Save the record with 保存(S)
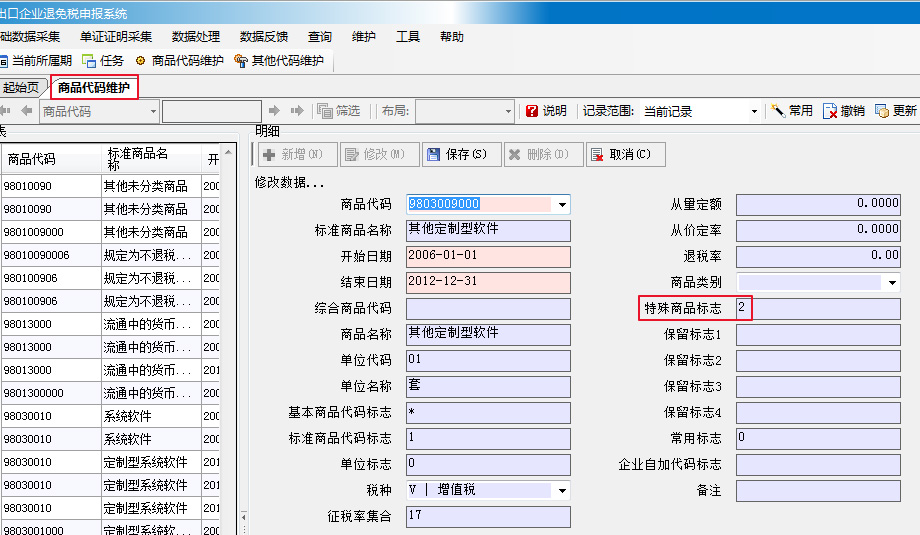The height and width of the screenshot is (535, 920). pos(462,154)
